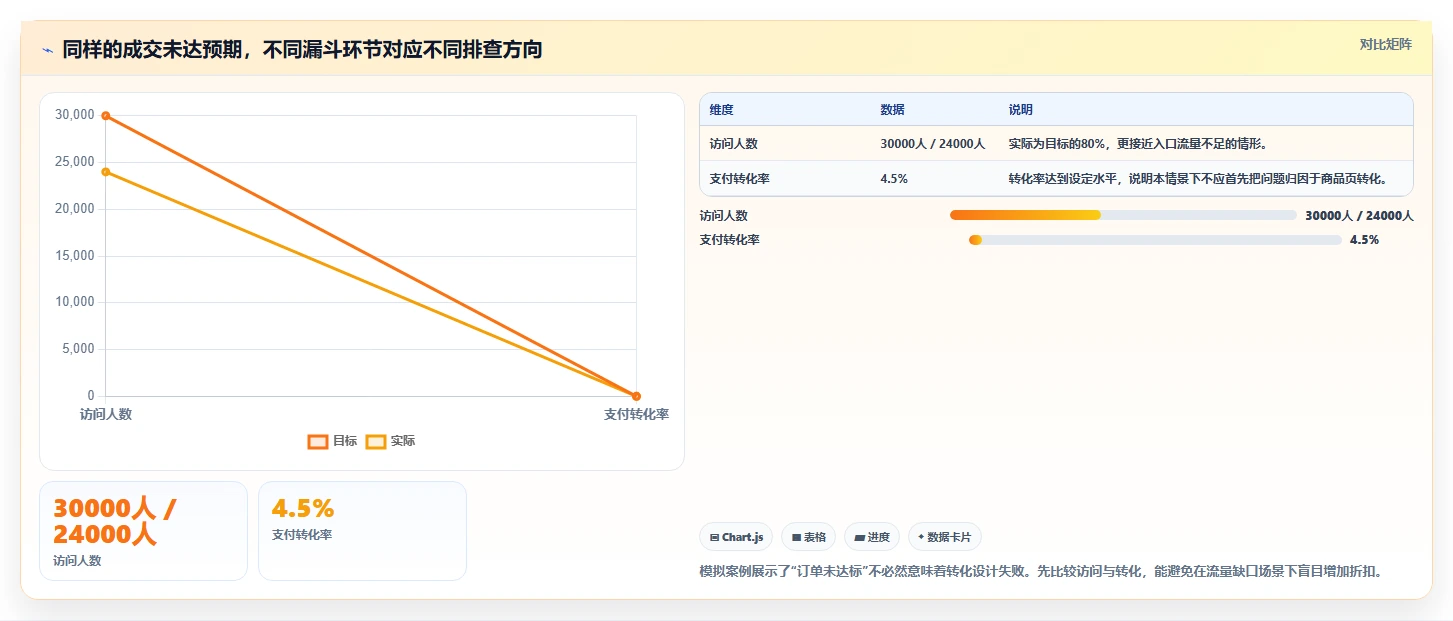Click the 访问人数 progress bar
This screenshot has width=1453, height=621.
(x=1123, y=215)
